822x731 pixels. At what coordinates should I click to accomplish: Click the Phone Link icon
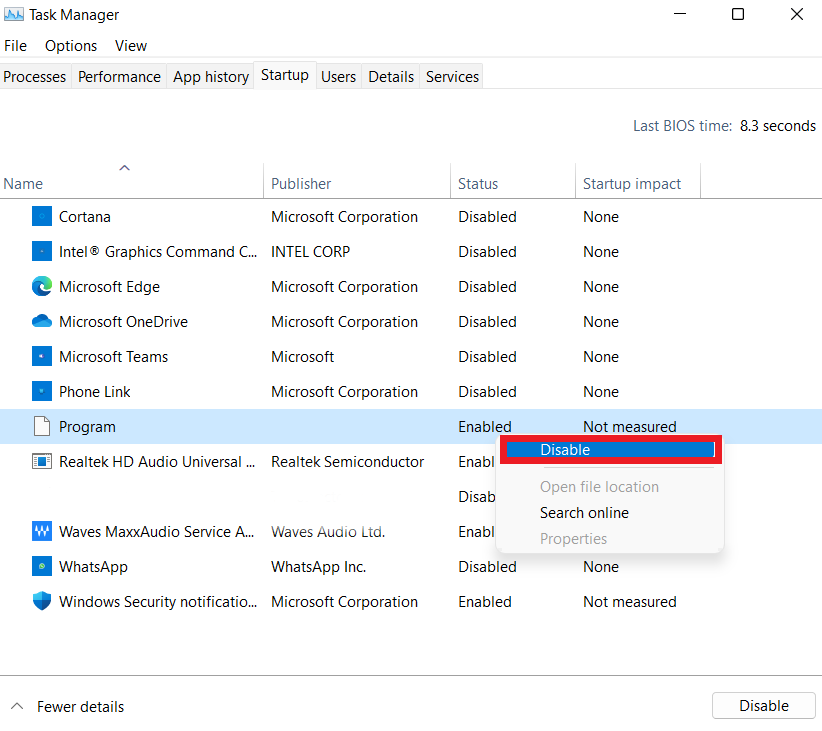click(x=41, y=392)
